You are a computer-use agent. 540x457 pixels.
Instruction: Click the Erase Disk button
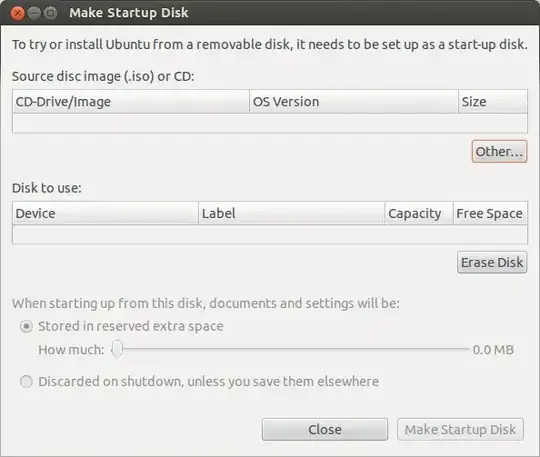492,262
